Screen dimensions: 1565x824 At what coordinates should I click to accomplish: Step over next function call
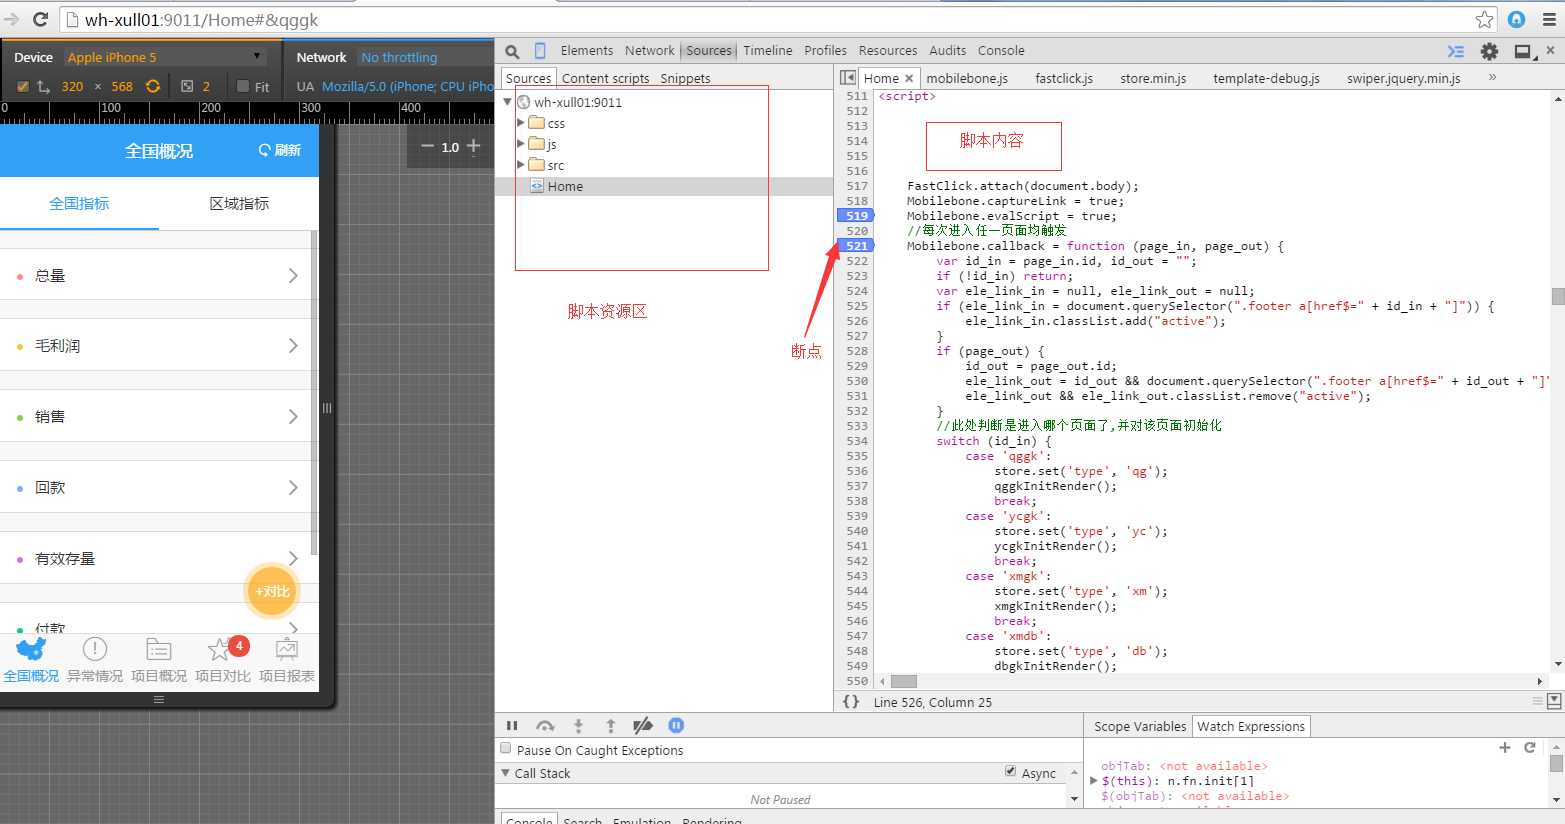545,726
